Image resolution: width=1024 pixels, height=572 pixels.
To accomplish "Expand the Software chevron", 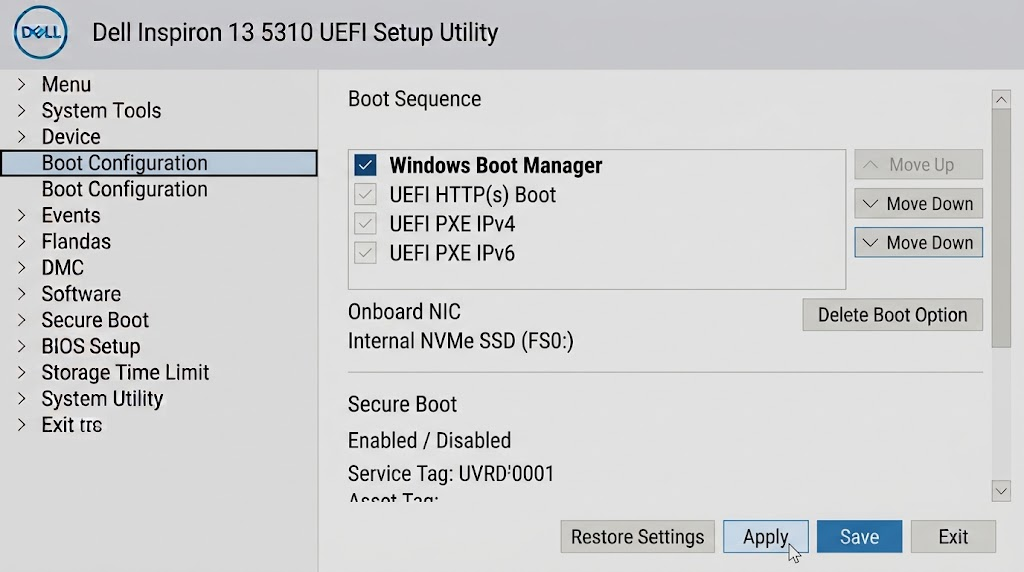I will pyautogui.click(x=22, y=294).
